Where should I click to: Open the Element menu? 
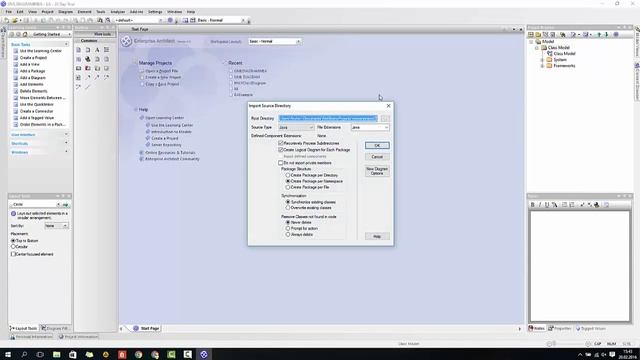[x=84, y=12]
